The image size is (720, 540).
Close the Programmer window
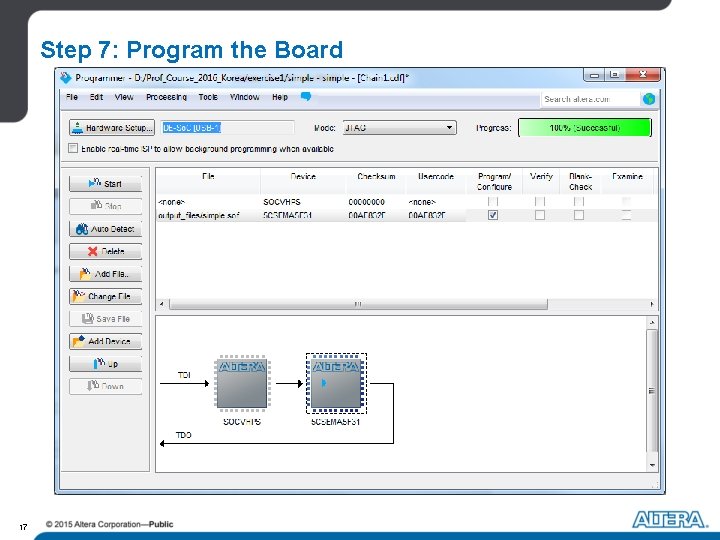tap(643, 75)
